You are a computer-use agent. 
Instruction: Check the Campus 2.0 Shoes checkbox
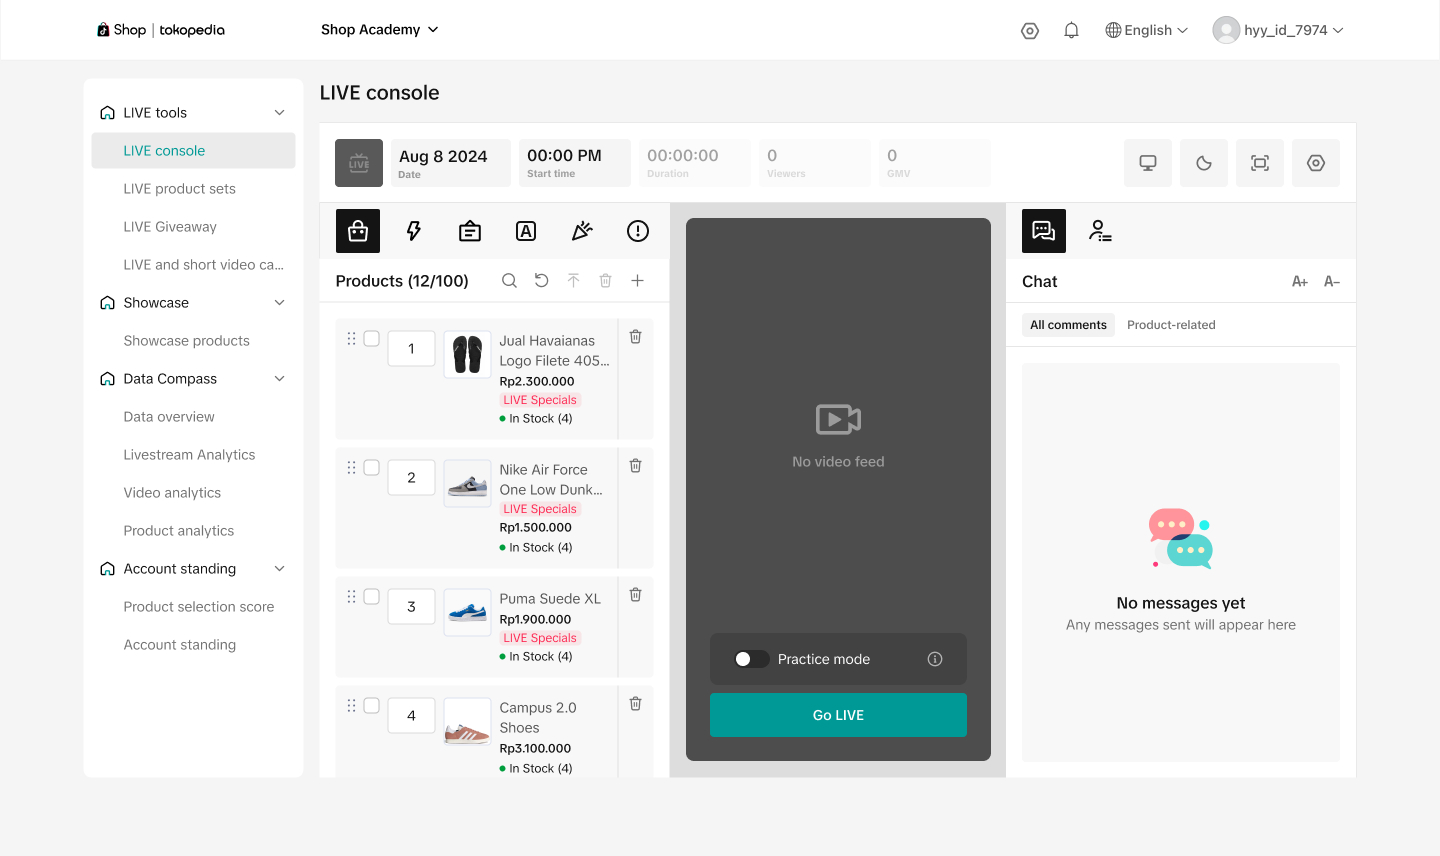coord(371,706)
